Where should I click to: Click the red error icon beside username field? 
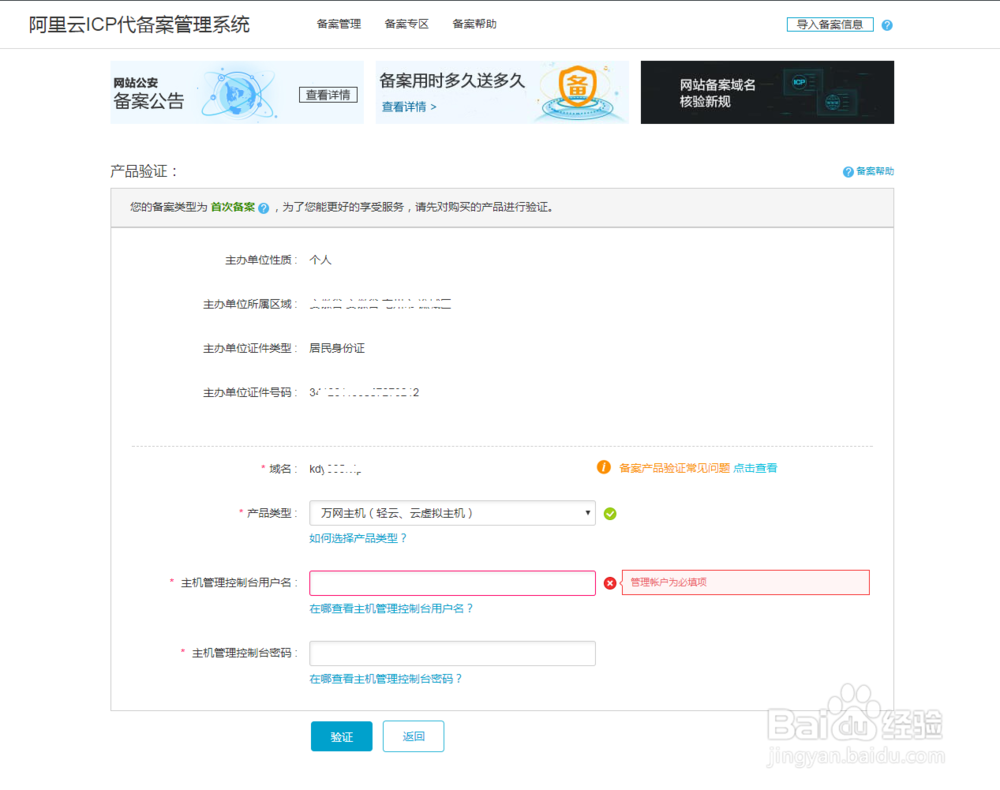tap(610, 583)
